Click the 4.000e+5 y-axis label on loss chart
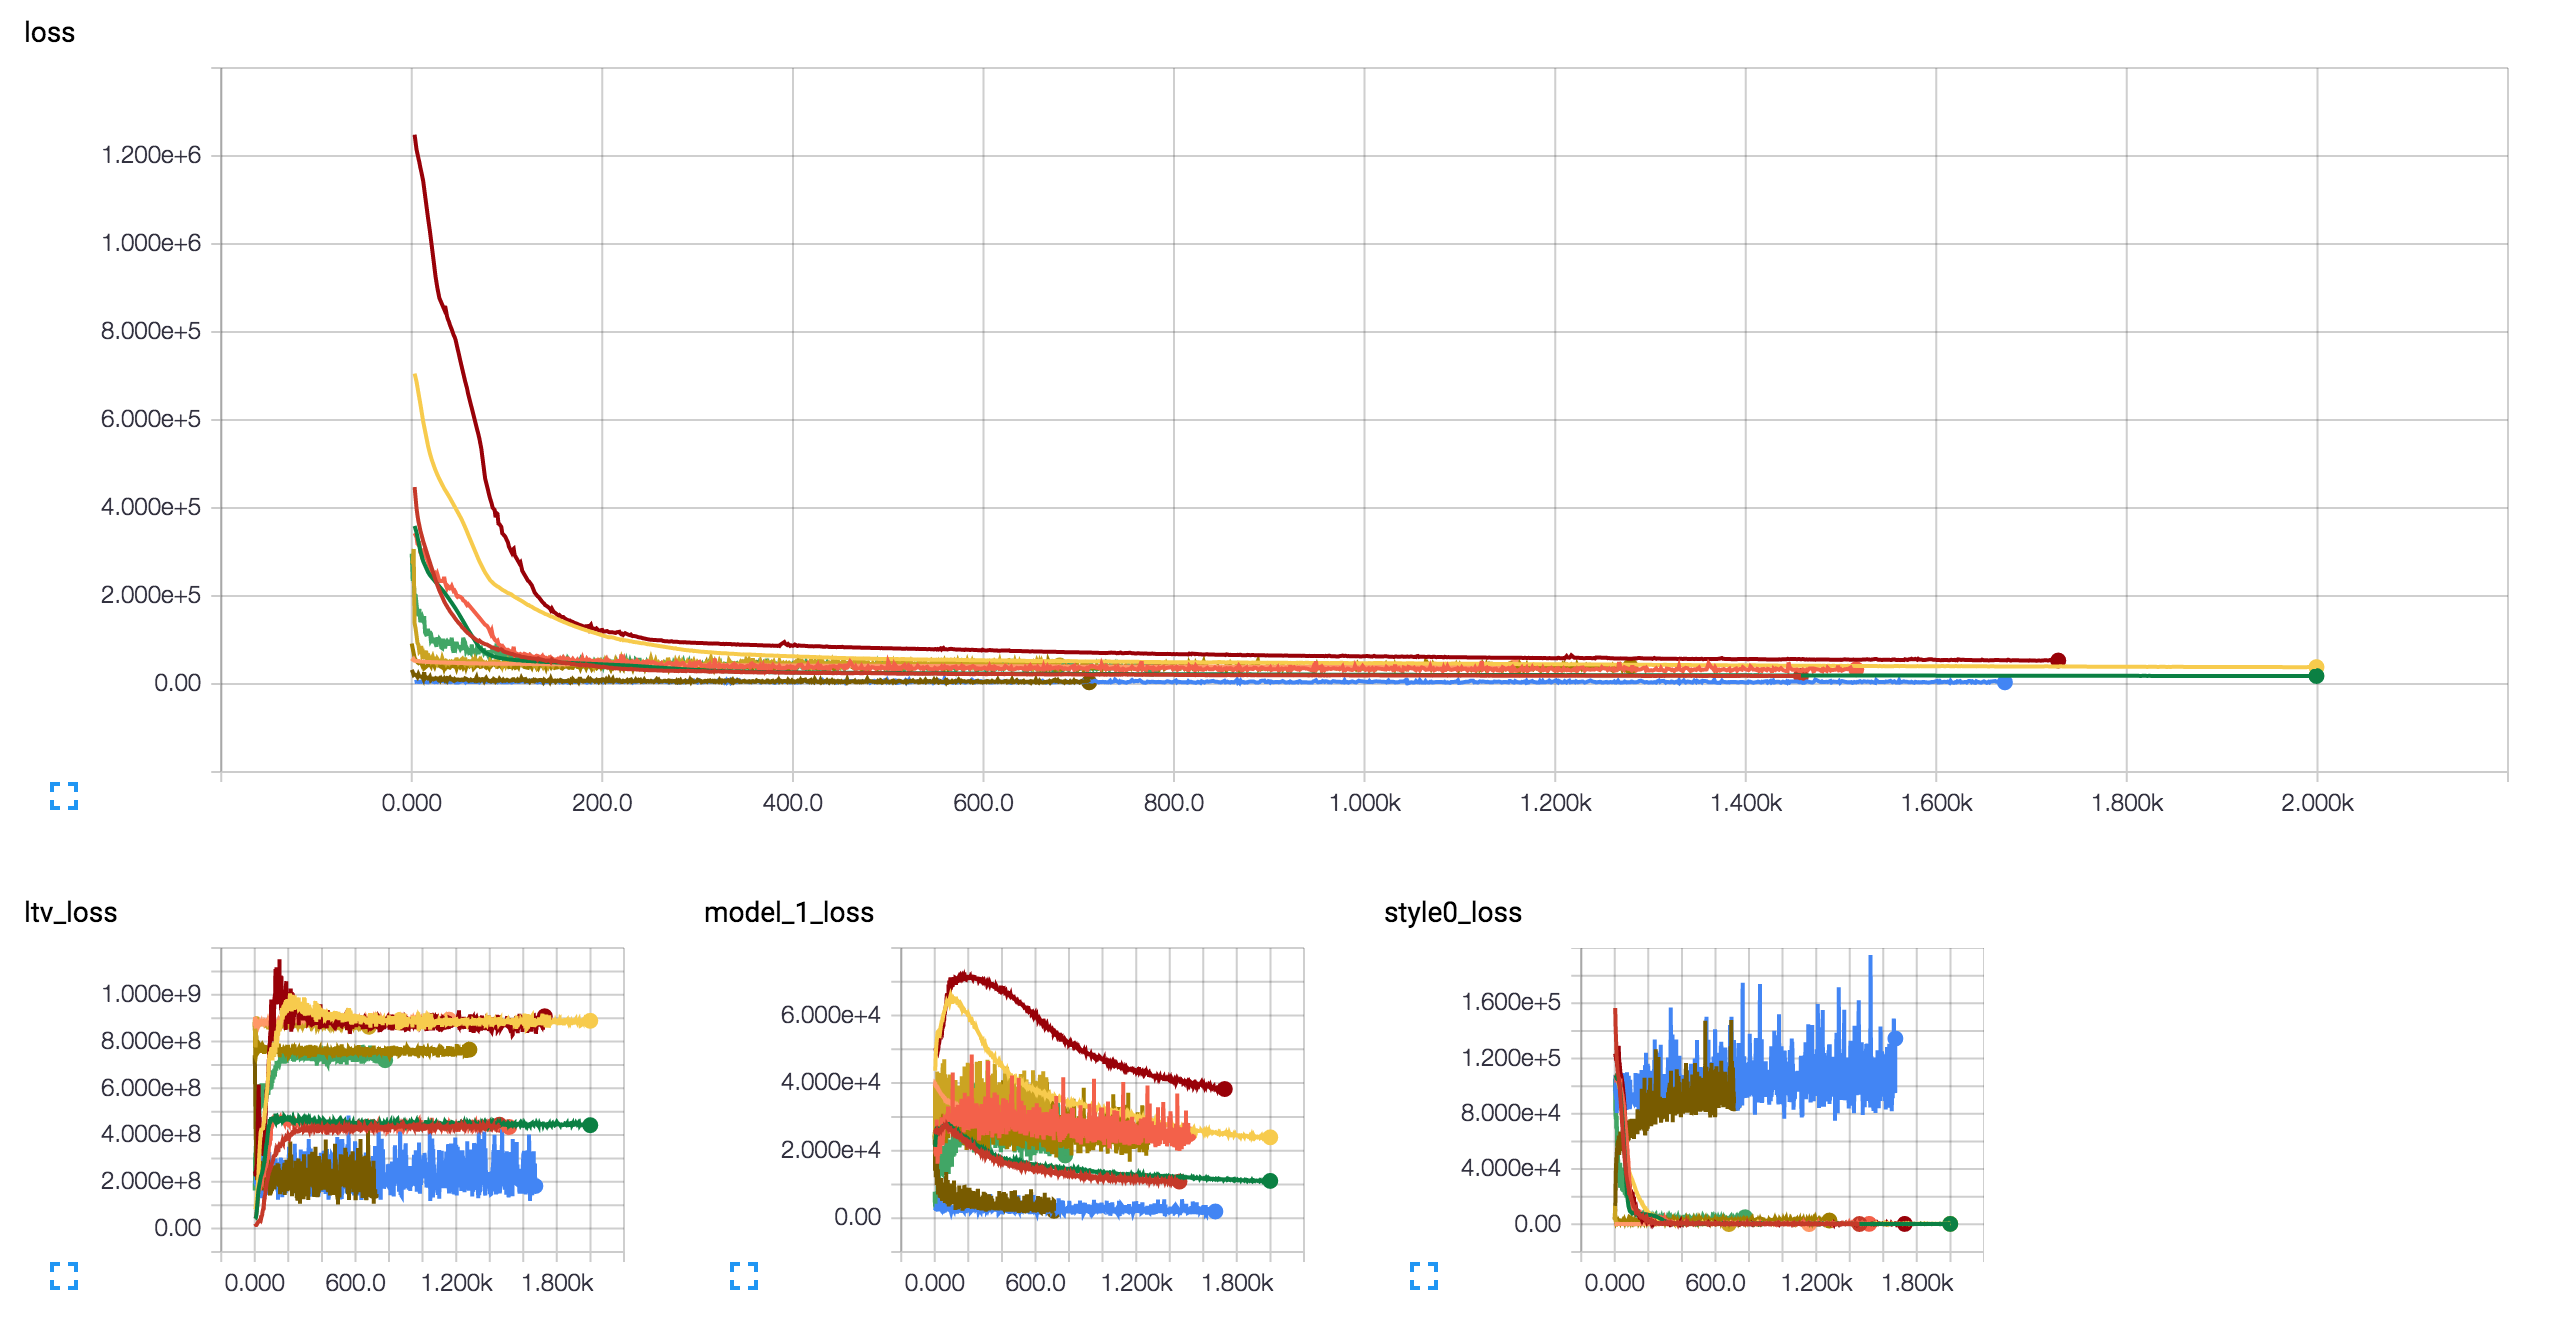 tap(151, 507)
